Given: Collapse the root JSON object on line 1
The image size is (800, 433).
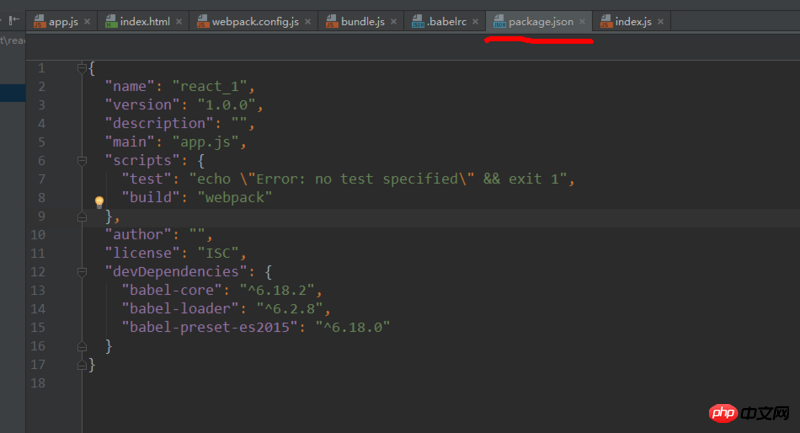Looking at the screenshot, I should click(82, 68).
